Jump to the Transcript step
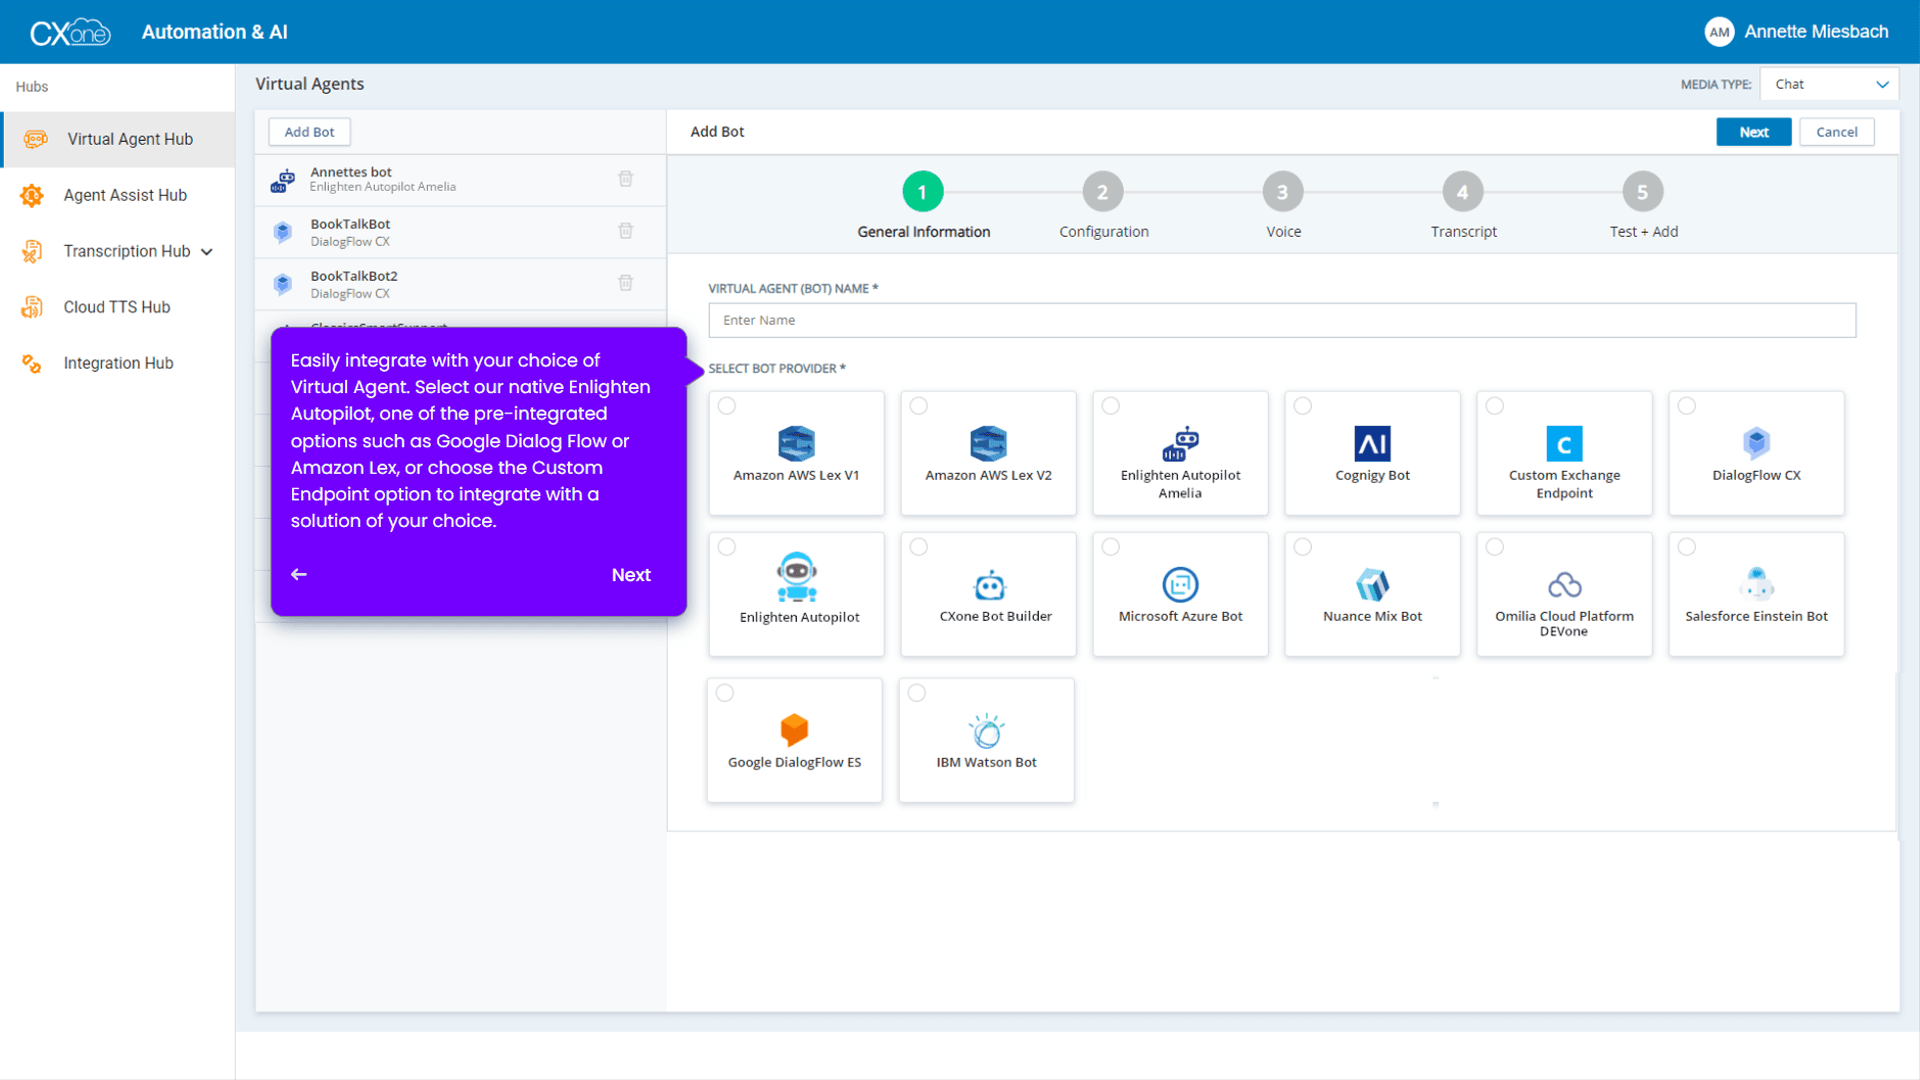 pos(1463,191)
